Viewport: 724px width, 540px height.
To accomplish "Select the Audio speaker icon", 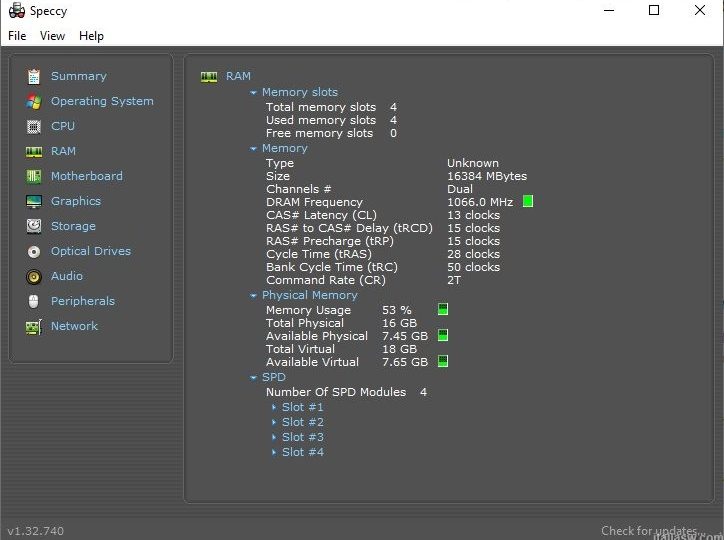I will pos(34,276).
